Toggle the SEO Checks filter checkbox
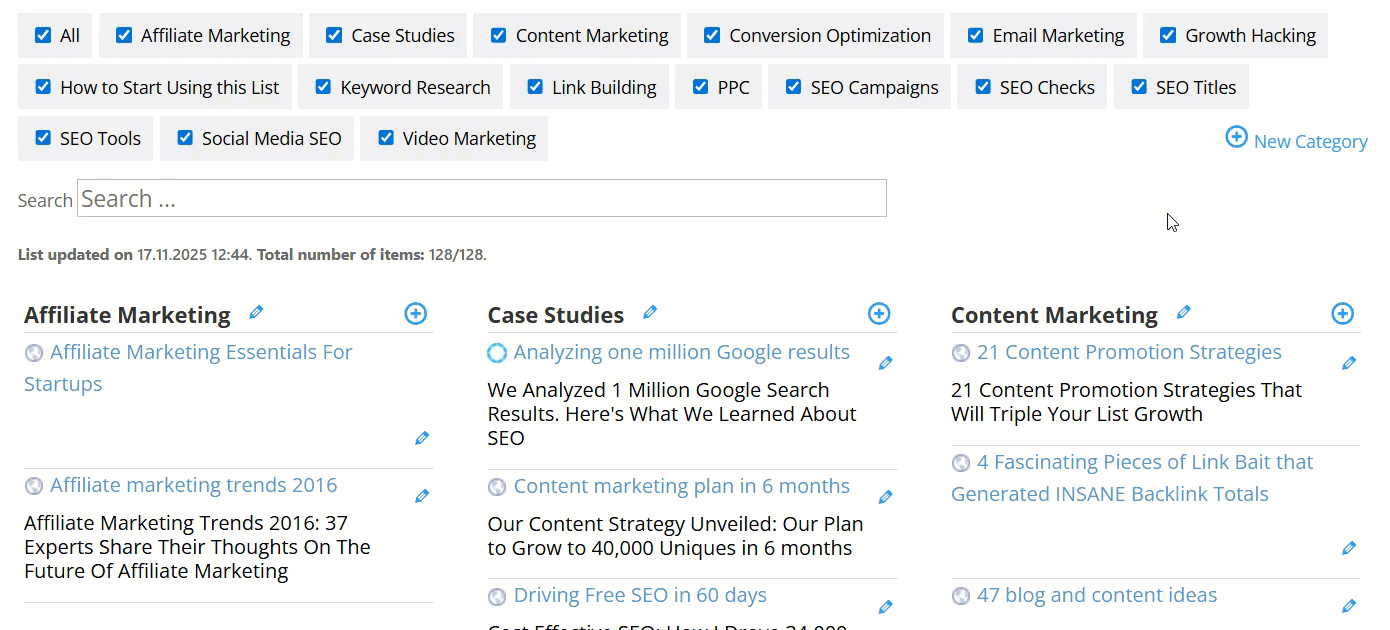1390x630 pixels. pos(983,87)
